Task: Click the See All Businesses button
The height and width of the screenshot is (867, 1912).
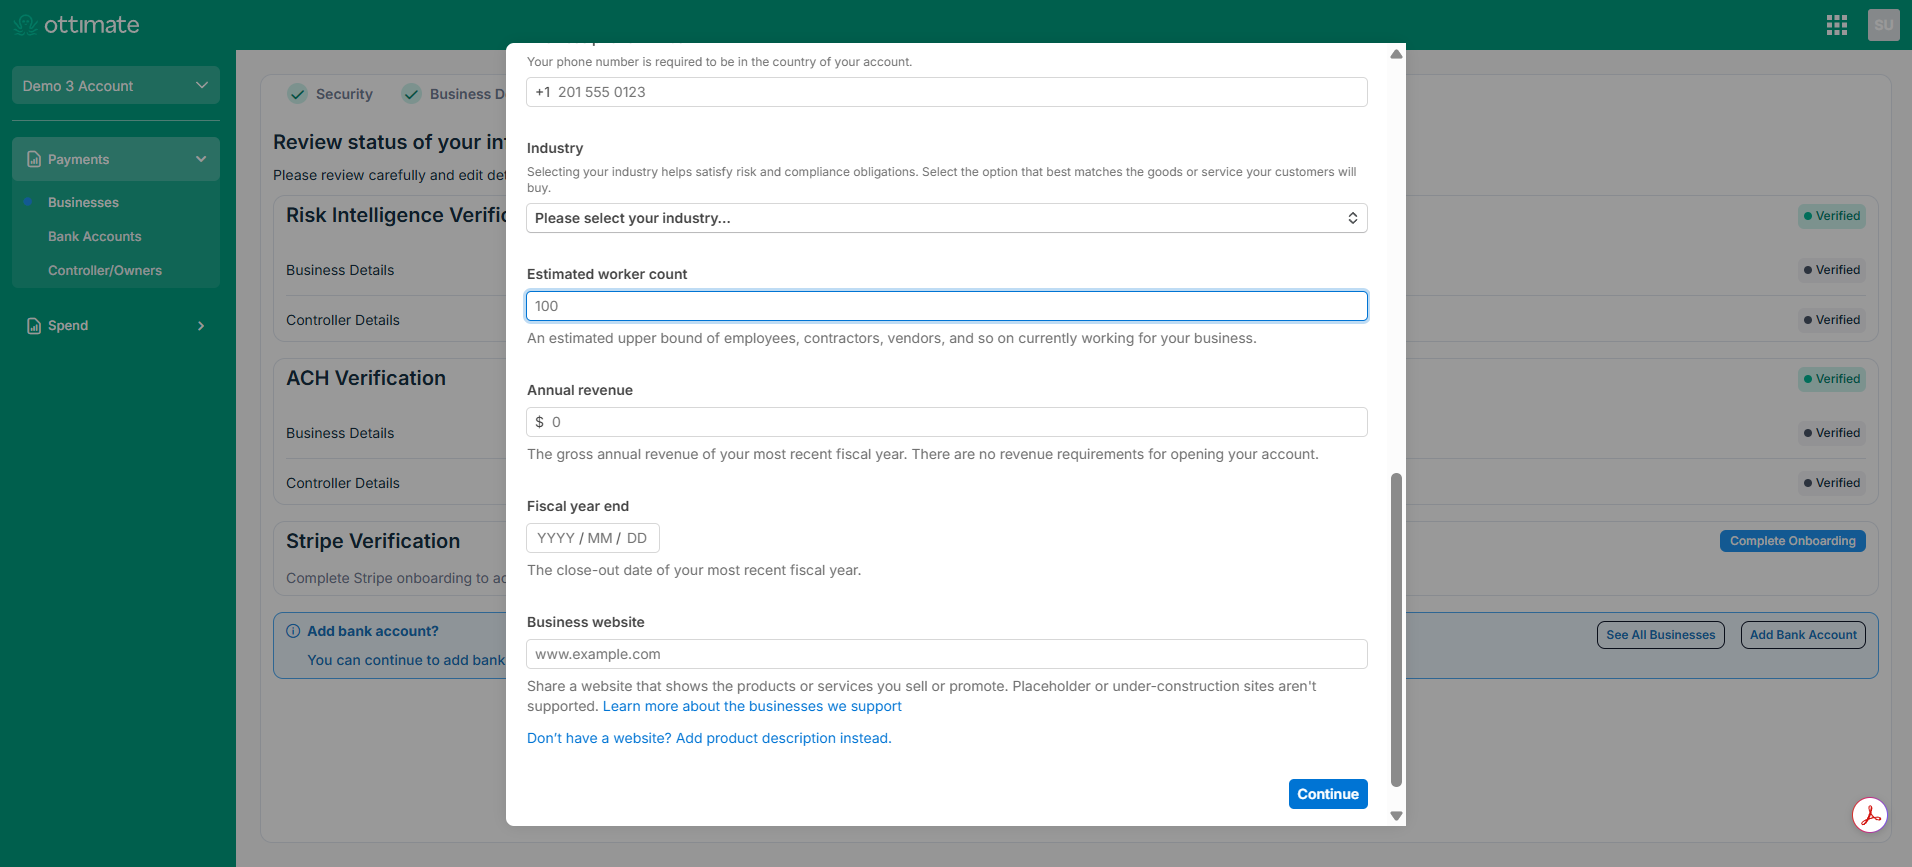Action: click(x=1660, y=635)
